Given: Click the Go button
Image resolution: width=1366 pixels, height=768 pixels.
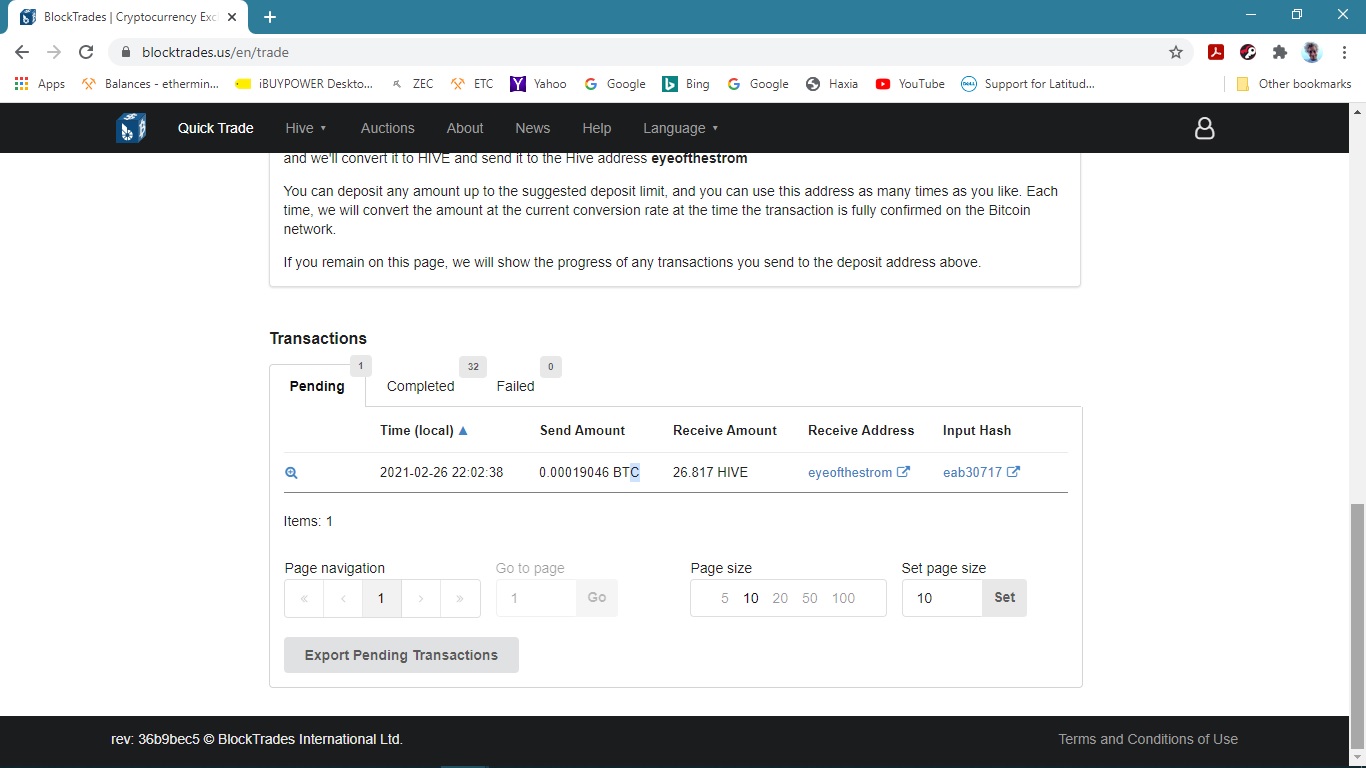Looking at the screenshot, I should point(597,597).
